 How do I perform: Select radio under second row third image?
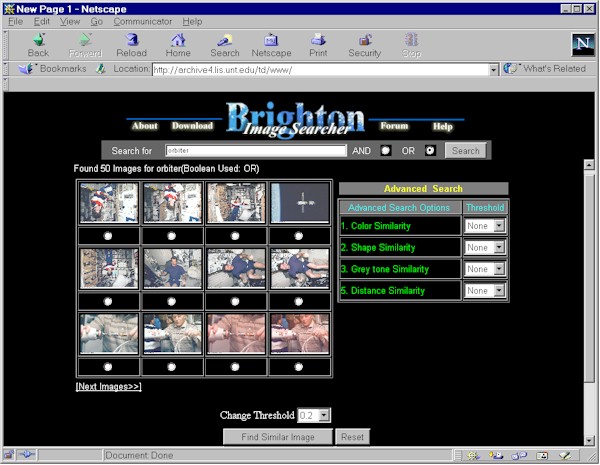pyautogui.click(x=235, y=302)
